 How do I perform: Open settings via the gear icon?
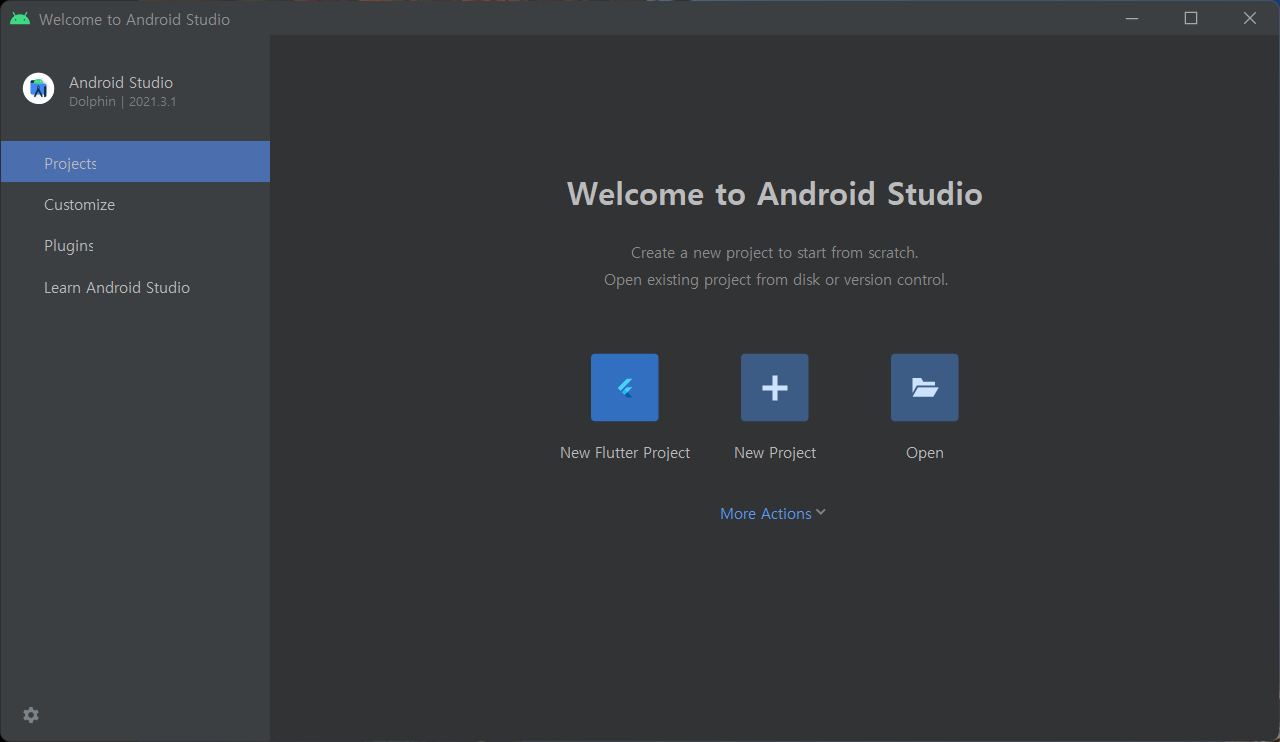tap(31, 715)
